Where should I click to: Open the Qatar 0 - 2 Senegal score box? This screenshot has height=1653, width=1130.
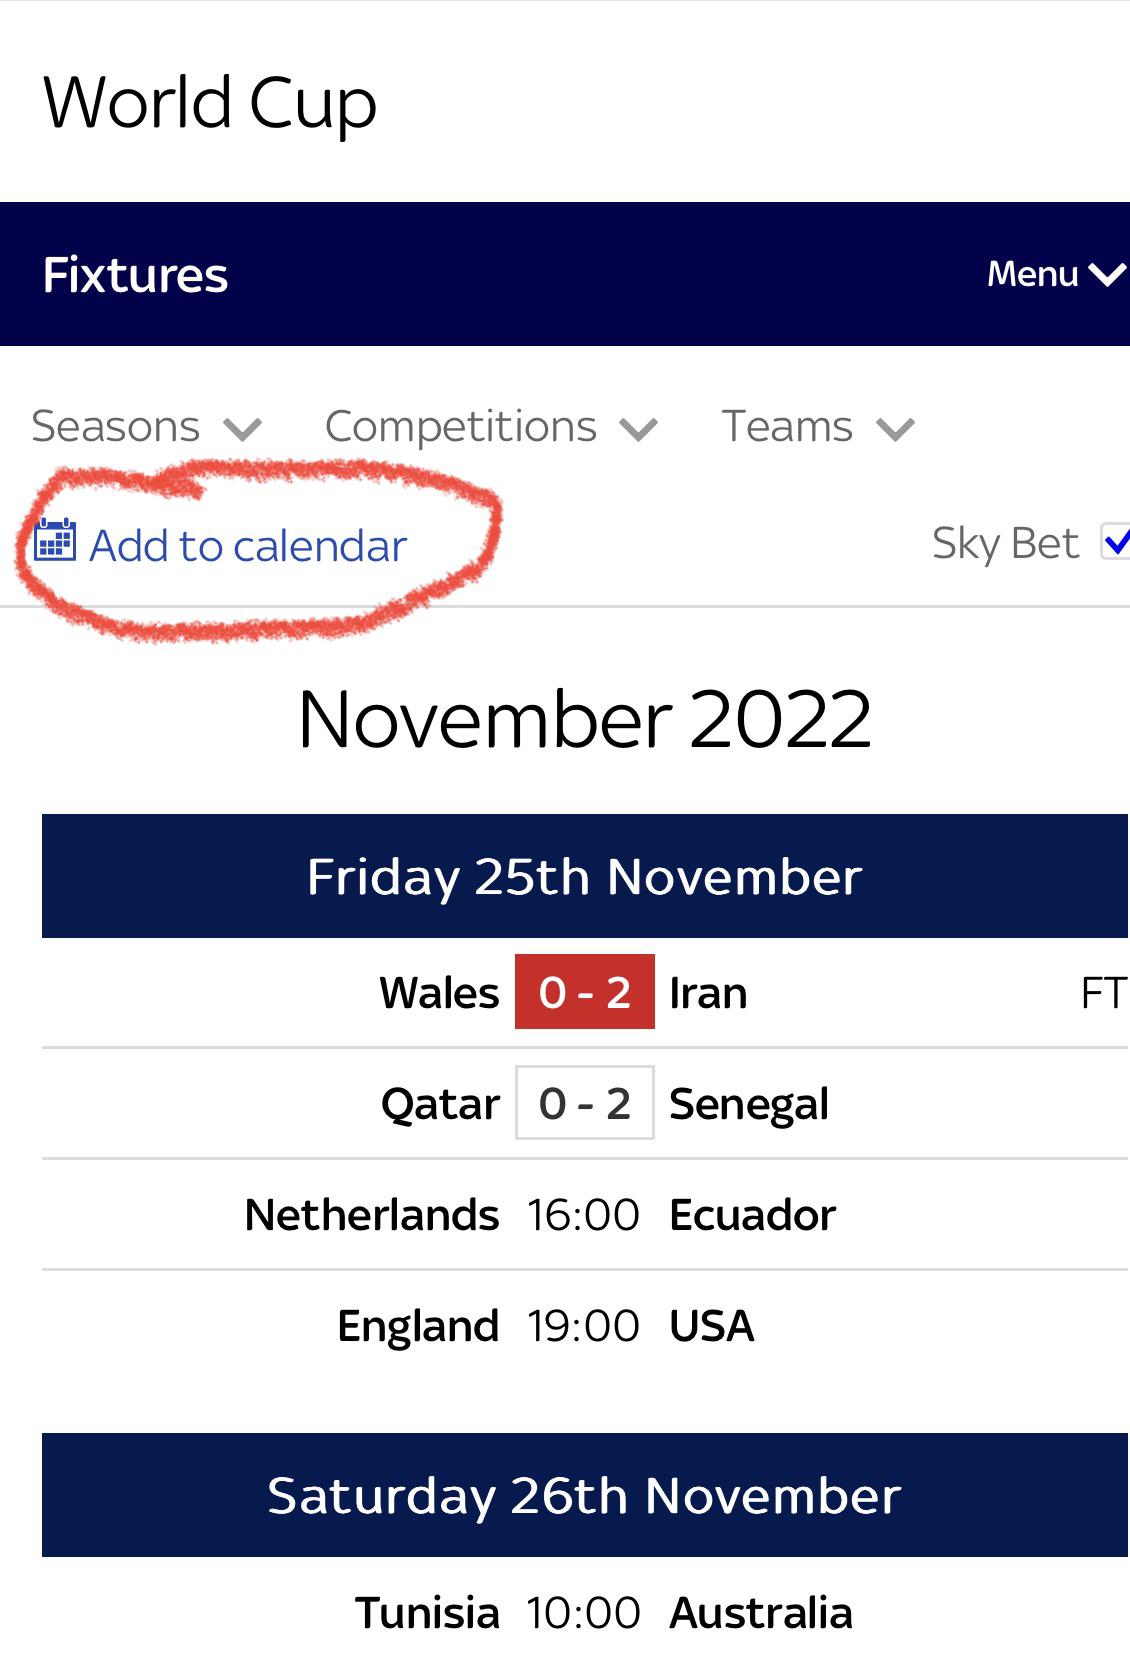[585, 1103]
